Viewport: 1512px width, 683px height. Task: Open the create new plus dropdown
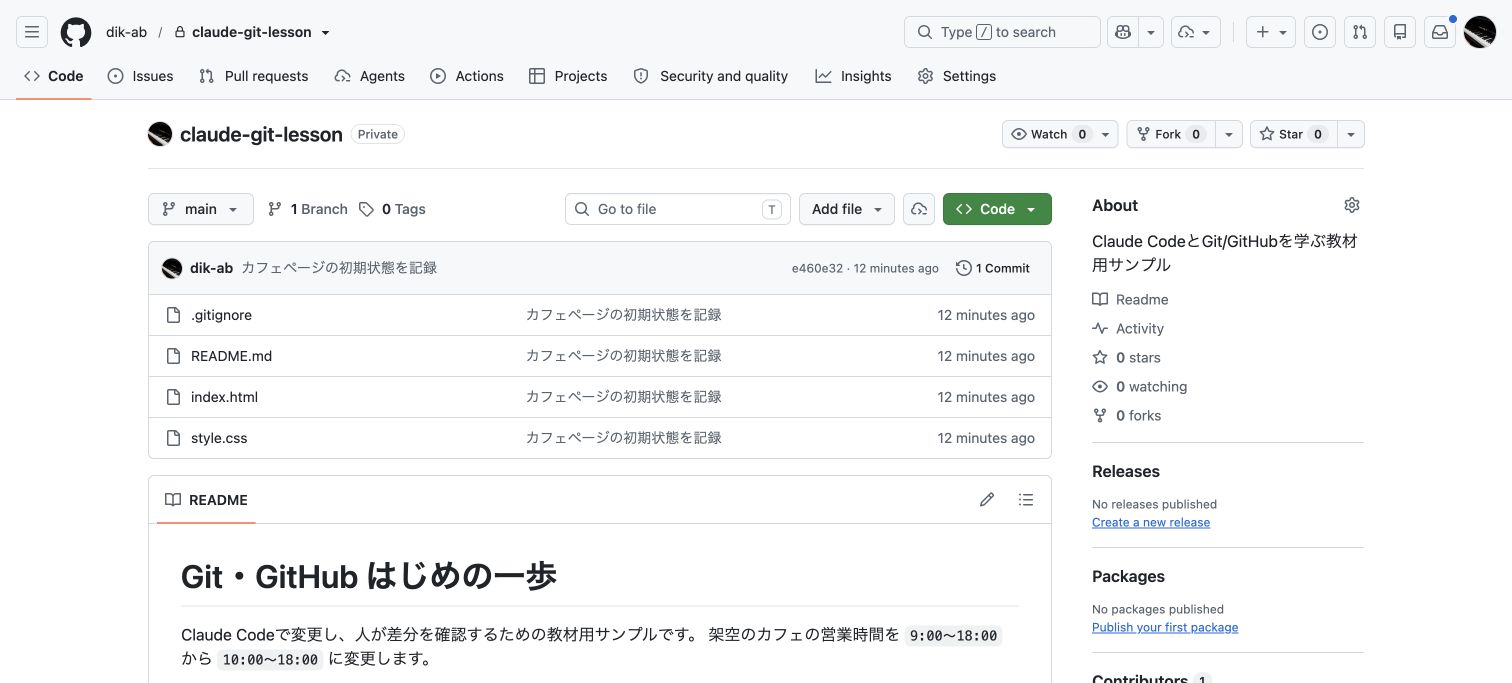point(1271,32)
